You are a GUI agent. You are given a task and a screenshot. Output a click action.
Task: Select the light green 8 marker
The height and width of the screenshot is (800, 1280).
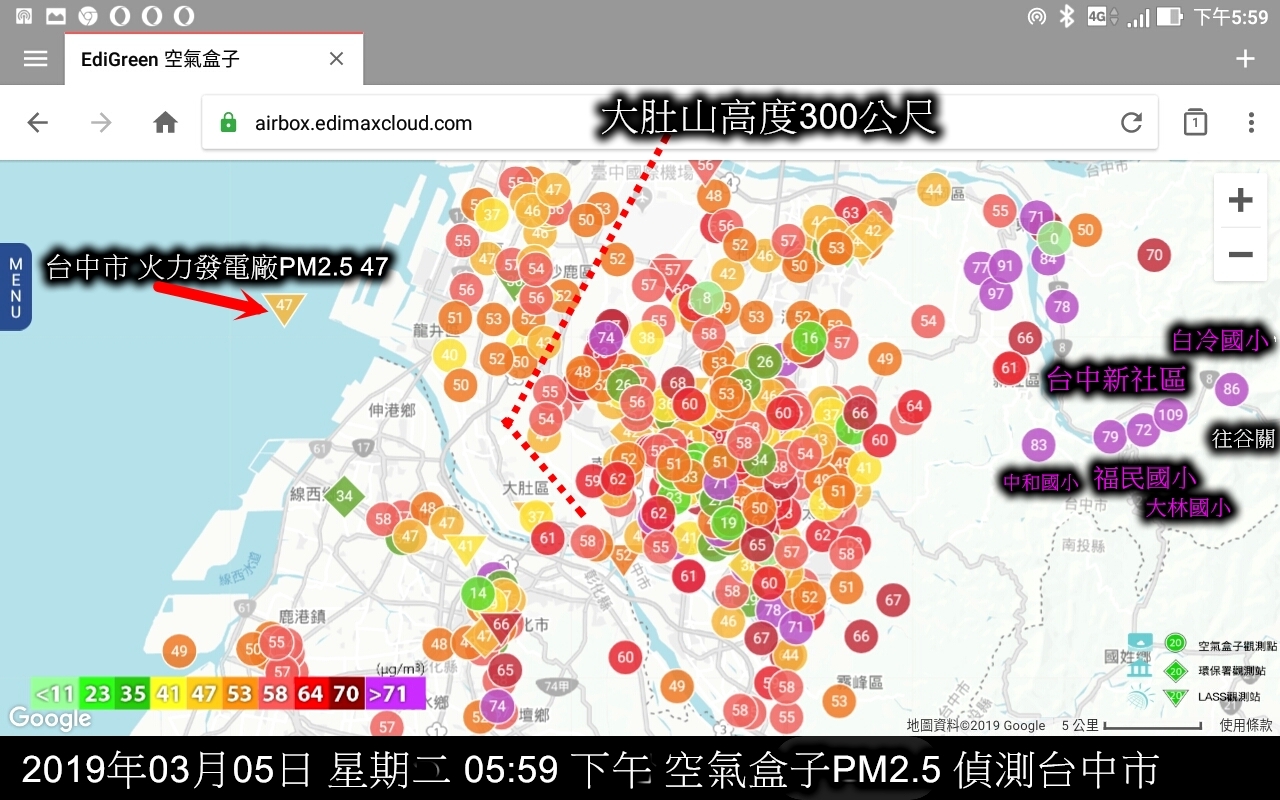pyautogui.click(x=707, y=297)
